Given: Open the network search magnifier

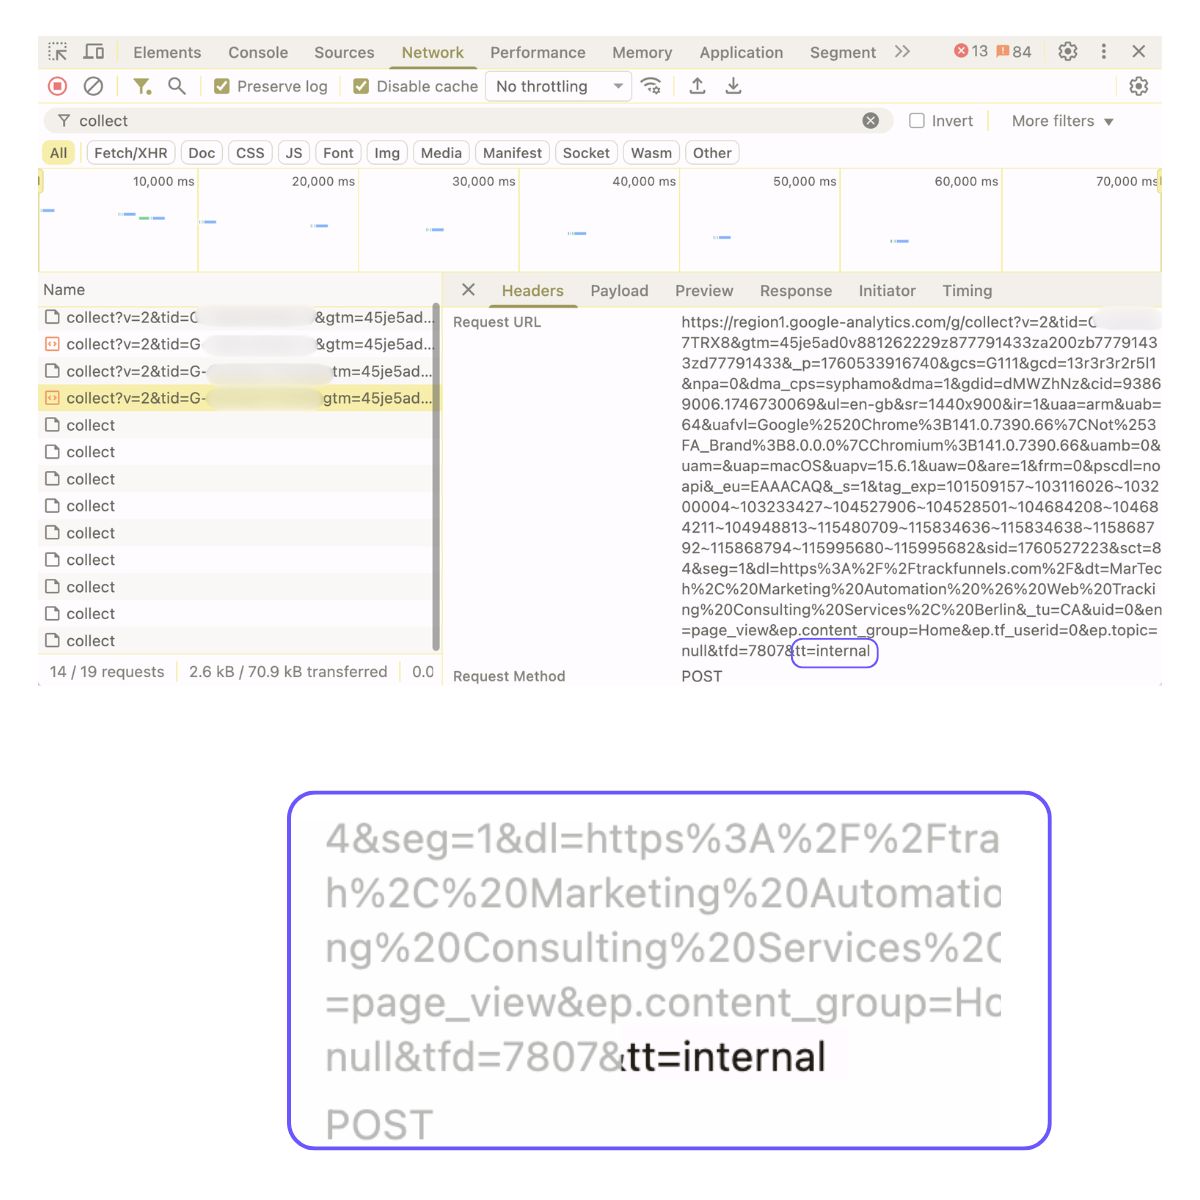Looking at the screenshot, I should (x=177, y=87).
